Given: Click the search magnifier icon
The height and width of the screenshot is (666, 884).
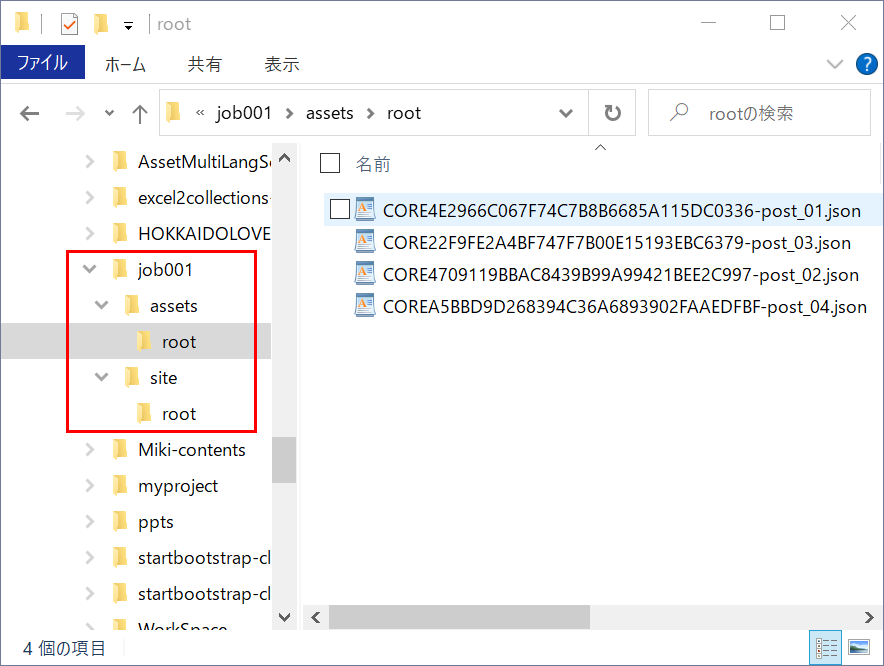Looking at the screenshot, I should [x=679, y=112].
